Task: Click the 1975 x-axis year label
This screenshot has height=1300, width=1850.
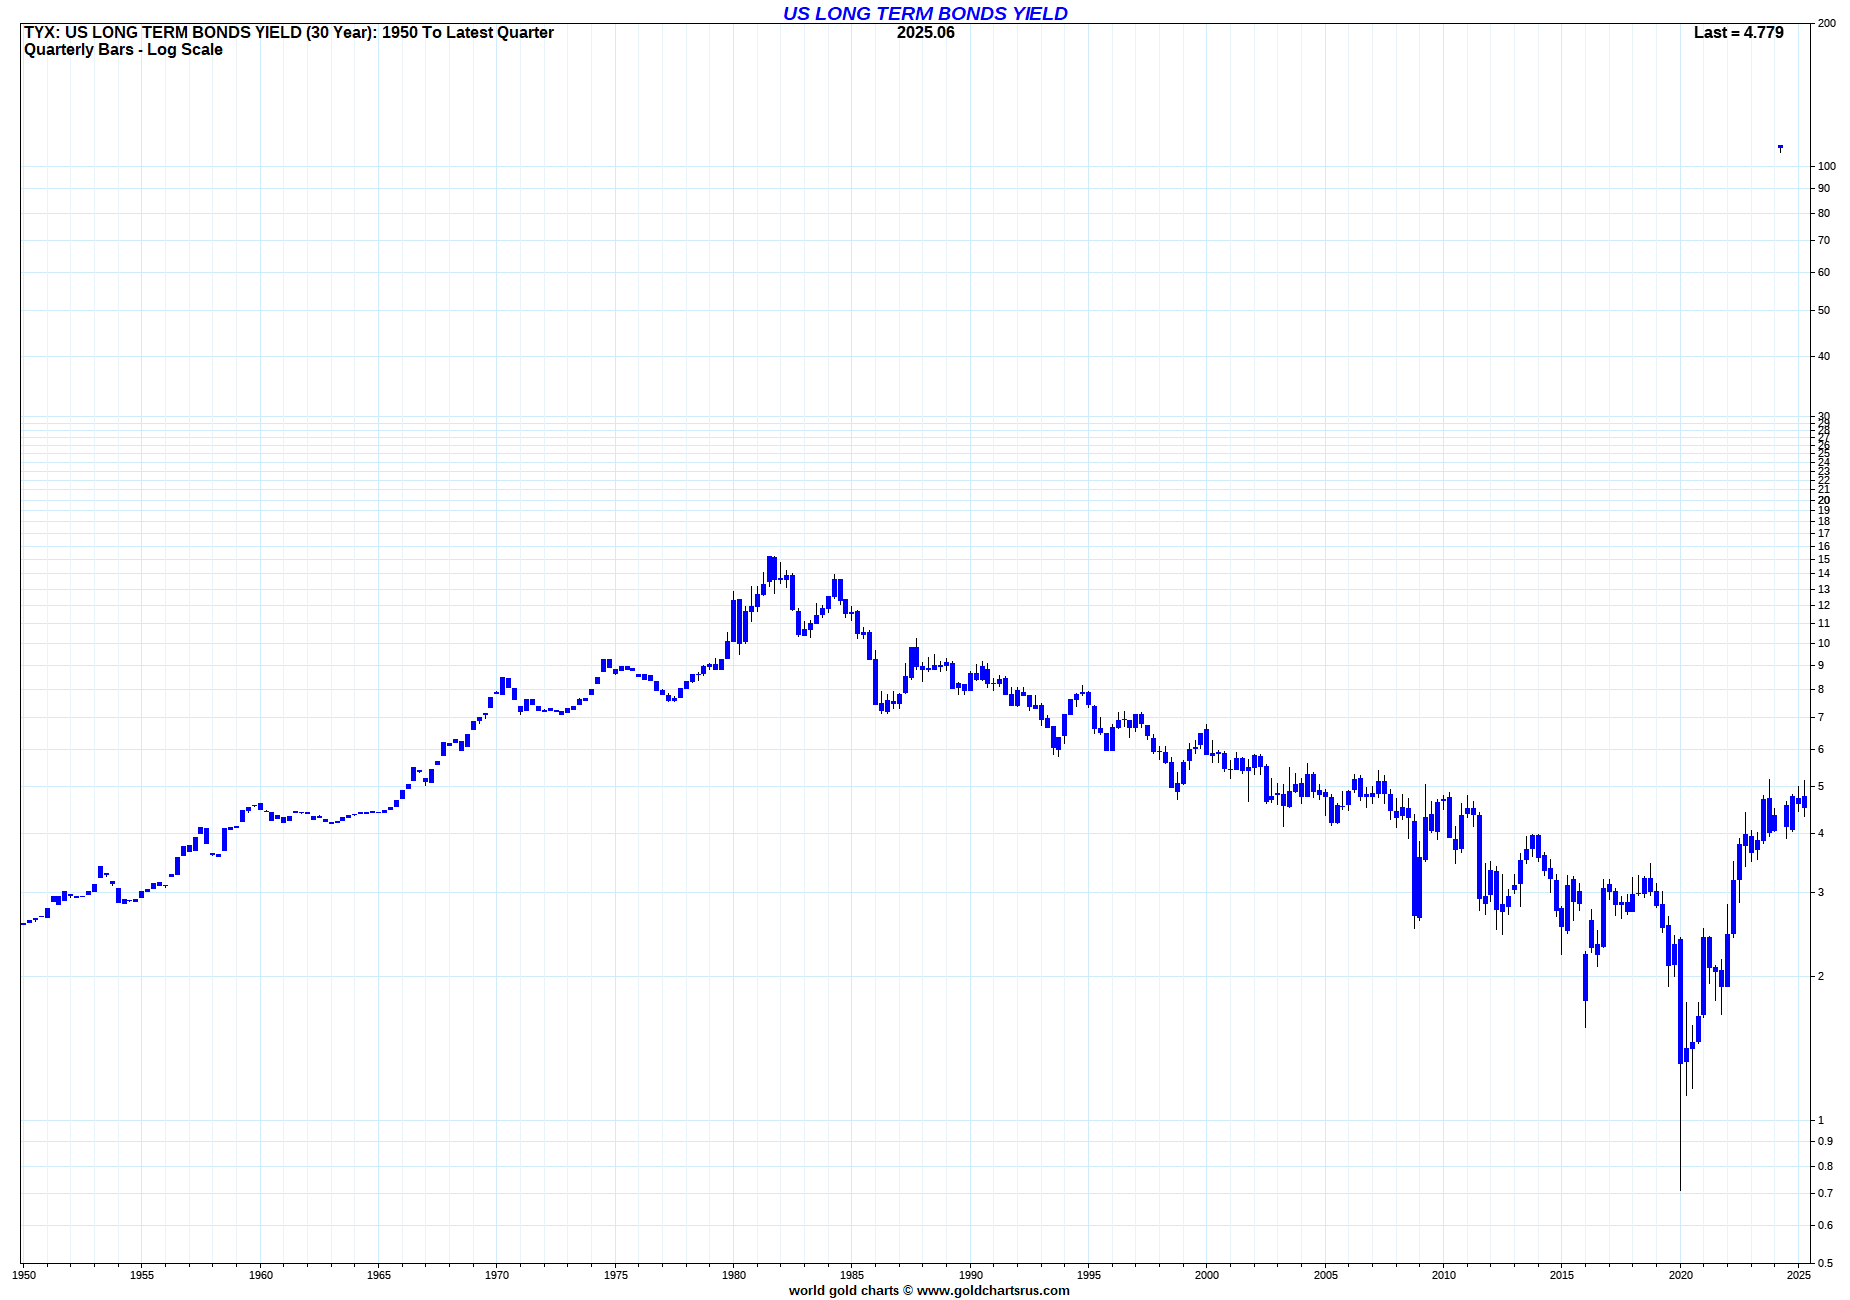Action: (x=616, y=1275)
